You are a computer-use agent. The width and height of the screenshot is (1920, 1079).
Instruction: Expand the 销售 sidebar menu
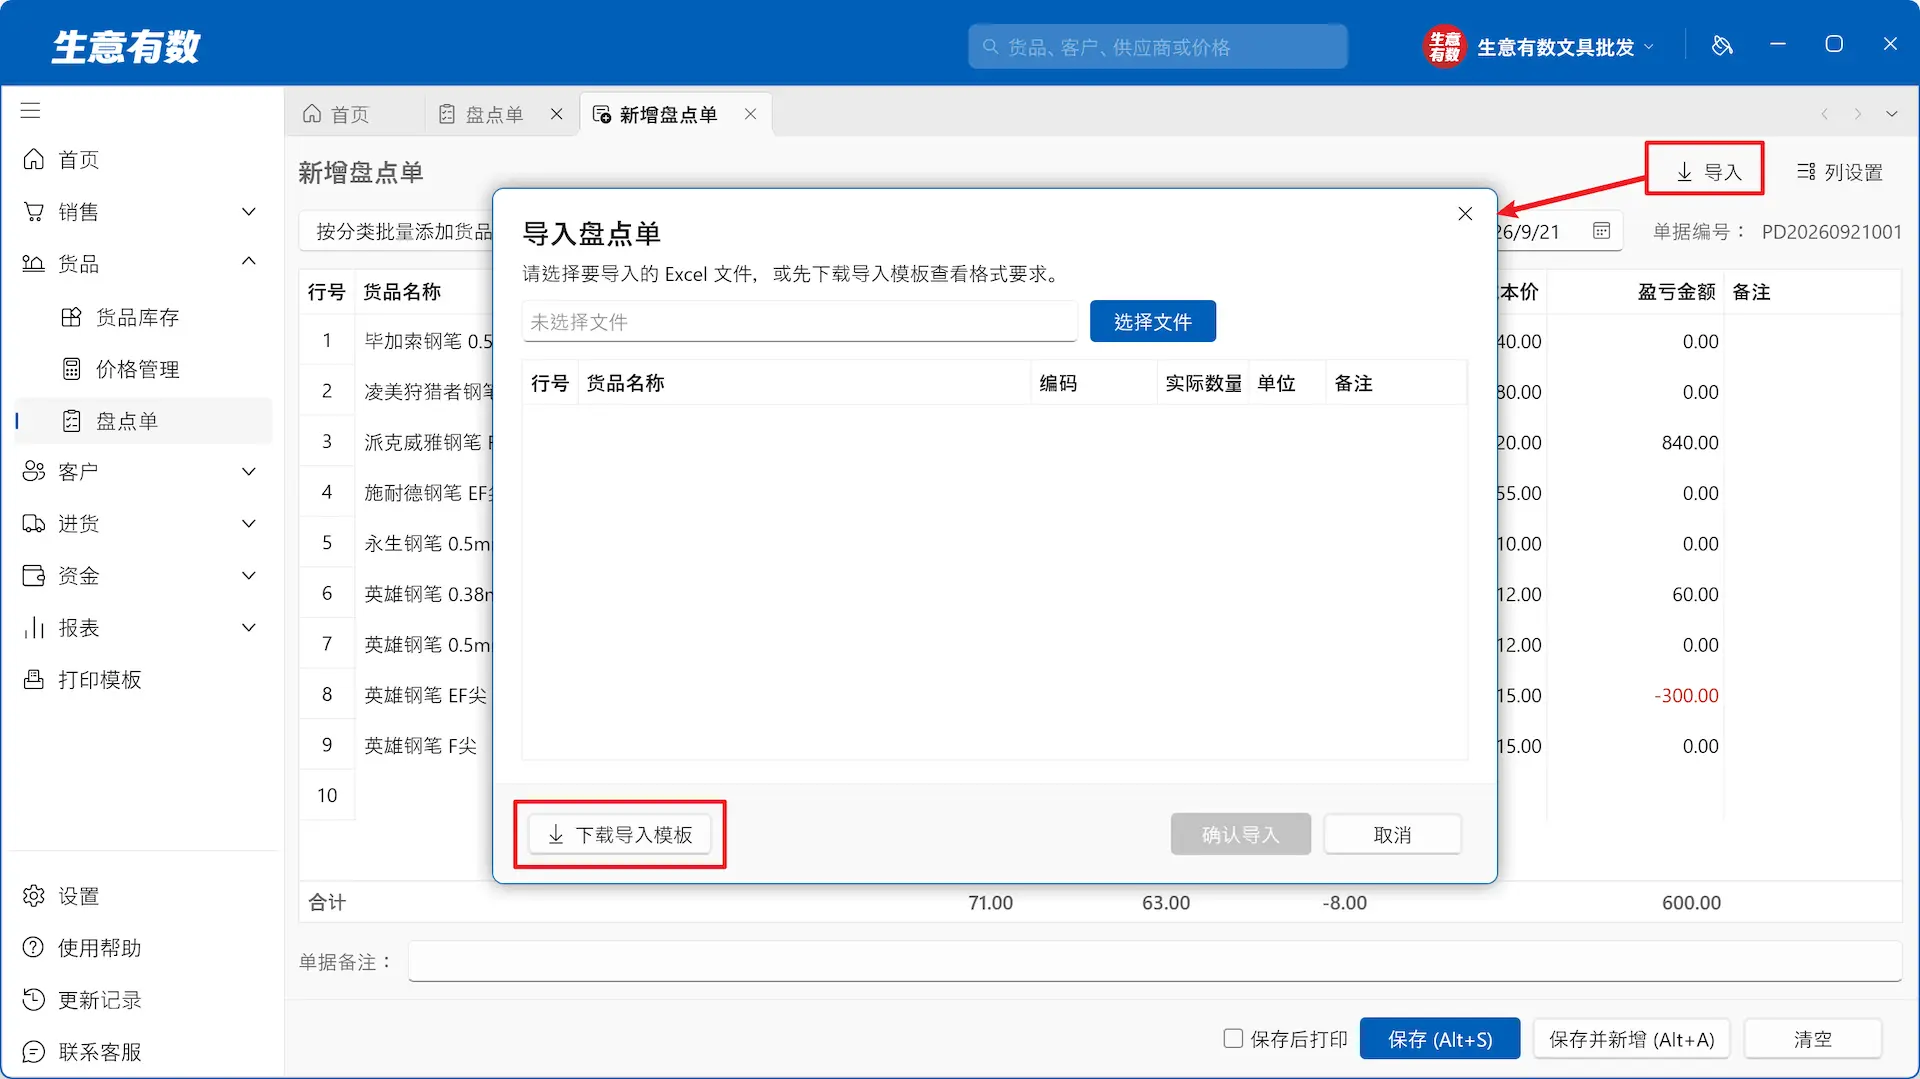coord(249,212)
